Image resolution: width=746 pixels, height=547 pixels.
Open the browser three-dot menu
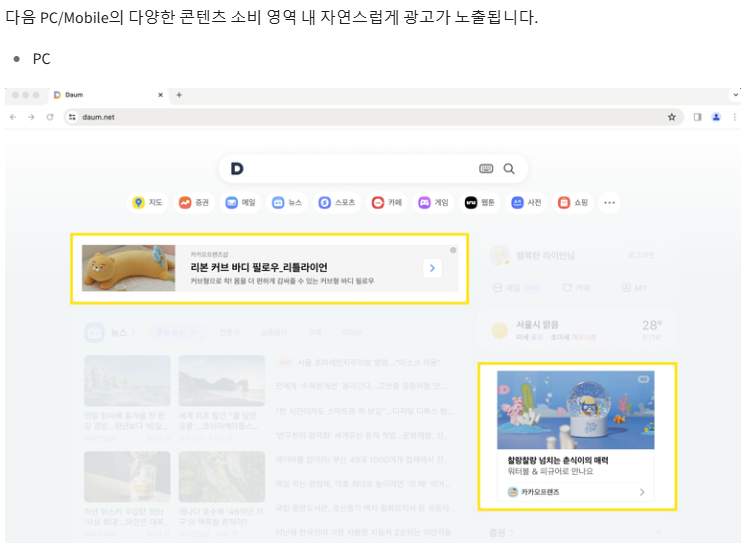[735, 117]
